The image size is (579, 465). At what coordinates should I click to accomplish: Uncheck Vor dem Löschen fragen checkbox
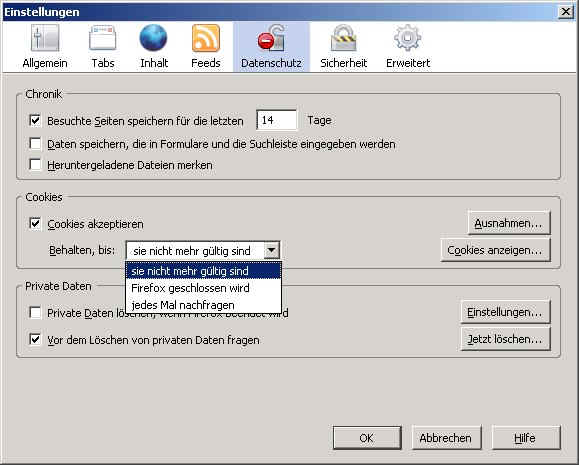35,339
